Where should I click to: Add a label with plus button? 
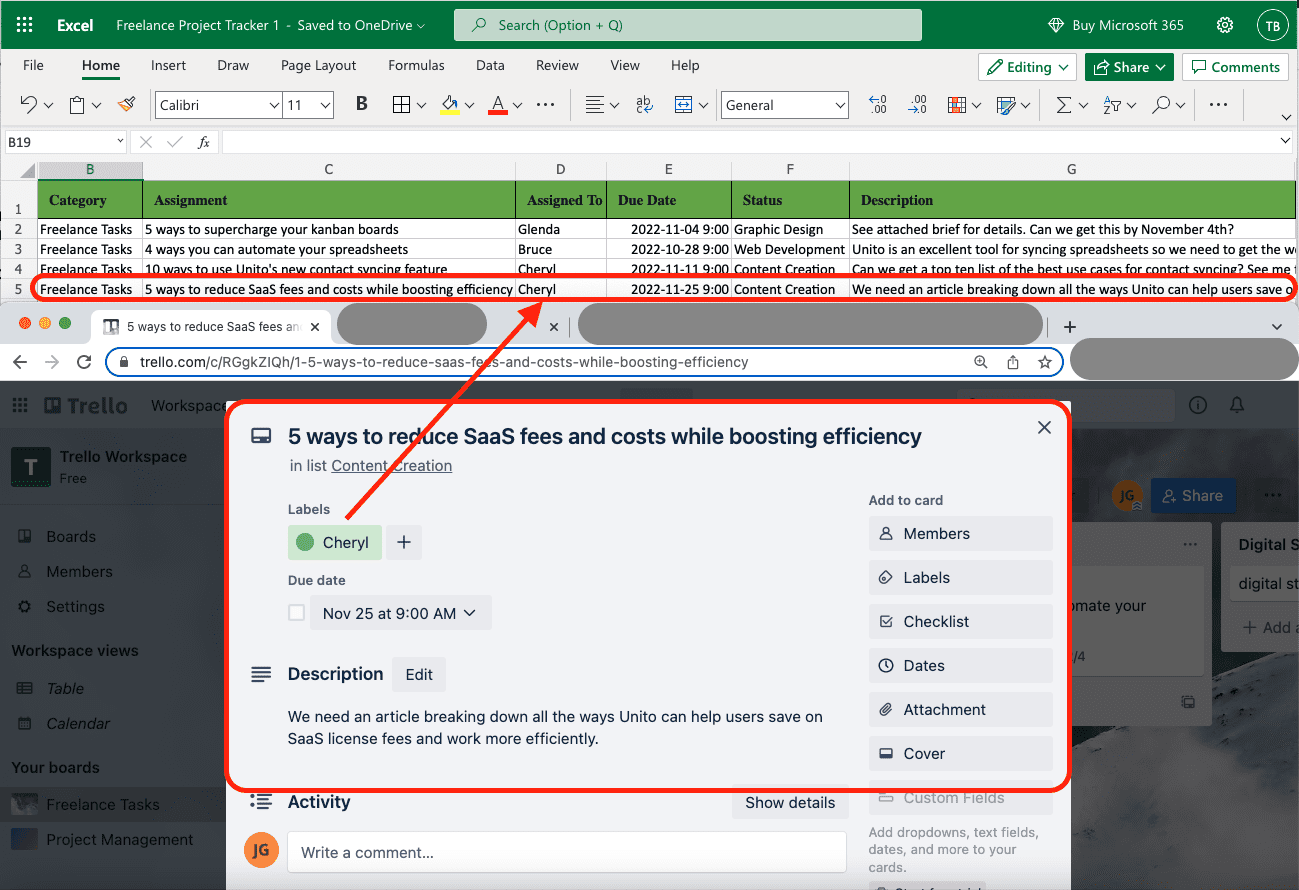[404, 543]
